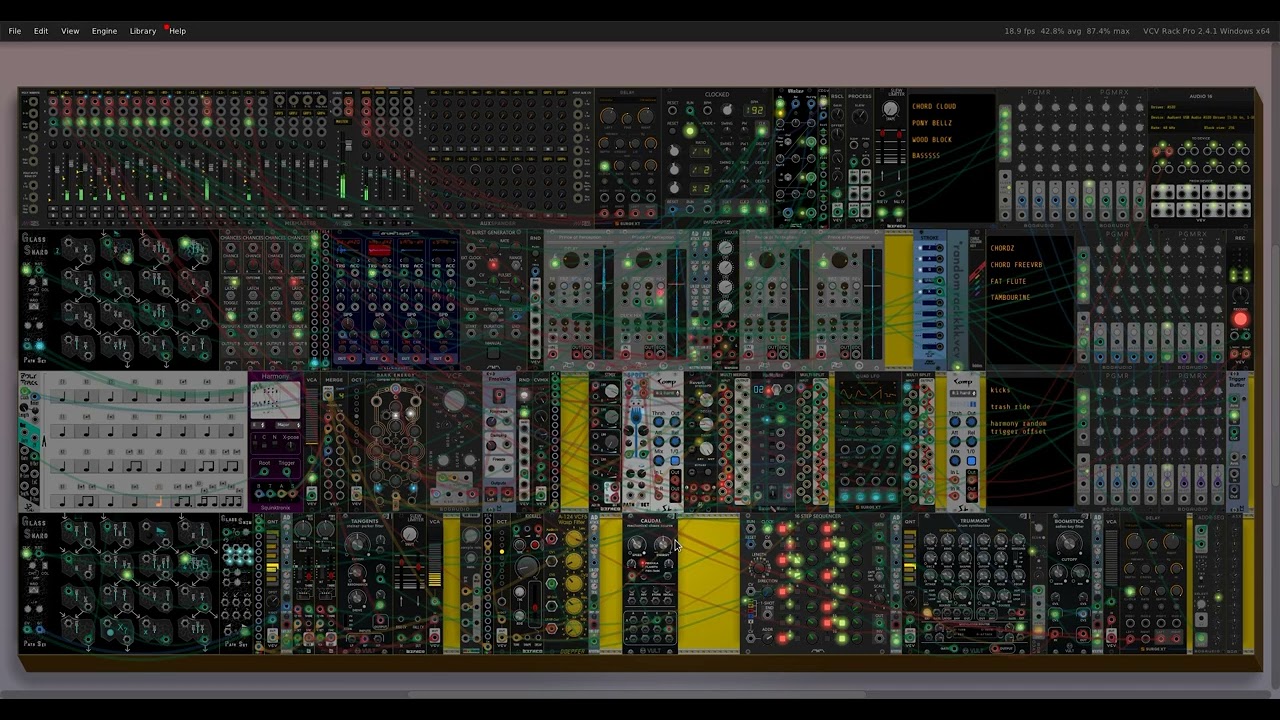This screenshot has height=720, width=1280.
Task: Open the File menu
Action: pyautogui.click(x=15, y=31)
